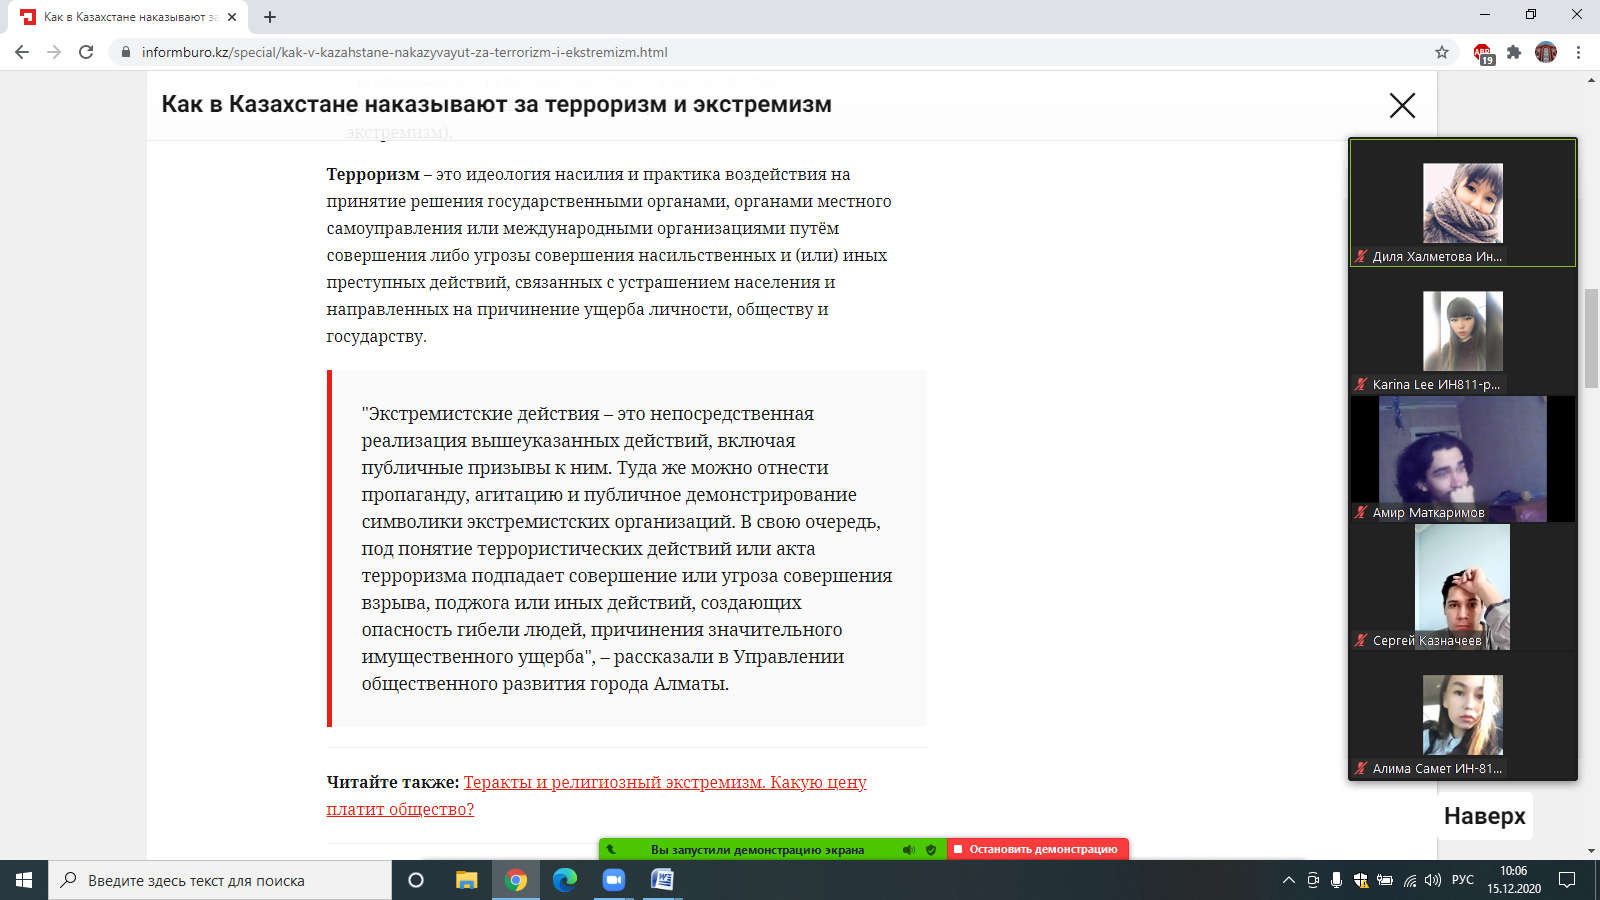Click the microphone tray icon

[x=1337, y=880]
